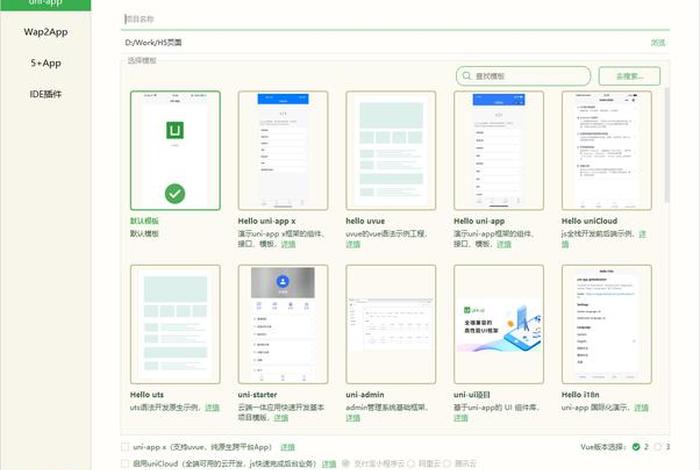Click the magnifier icon in template search
Viewport: 700px width, 470px height.
coord(467,76)
